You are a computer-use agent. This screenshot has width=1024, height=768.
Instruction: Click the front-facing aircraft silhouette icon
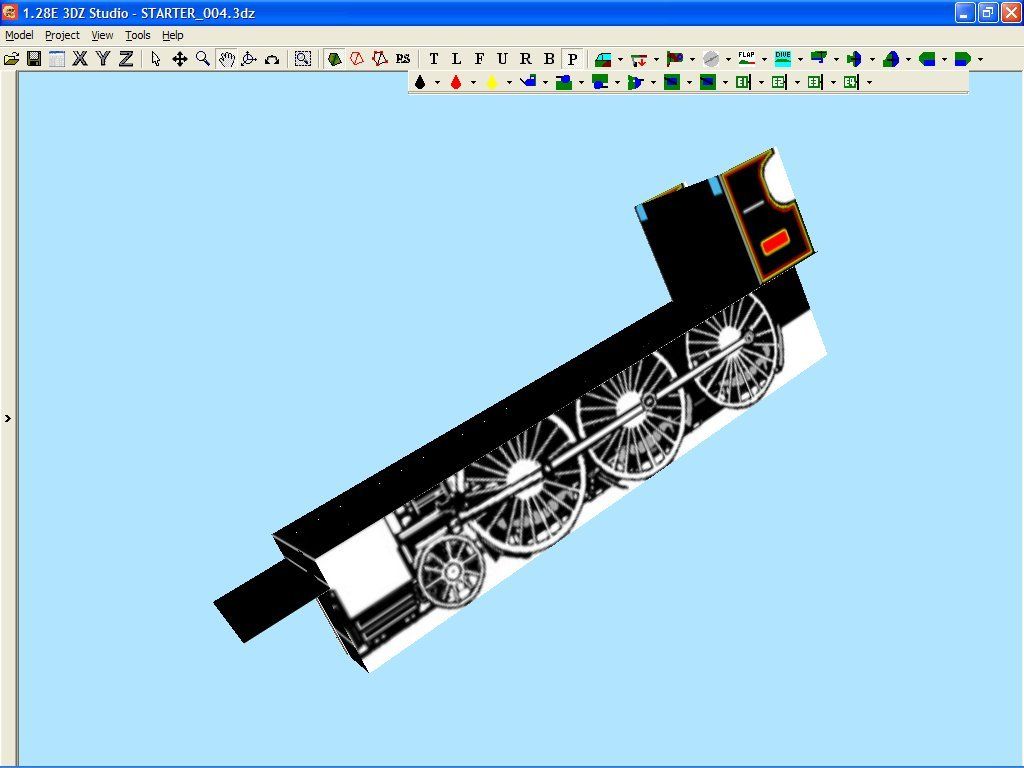tap(854, 59)
